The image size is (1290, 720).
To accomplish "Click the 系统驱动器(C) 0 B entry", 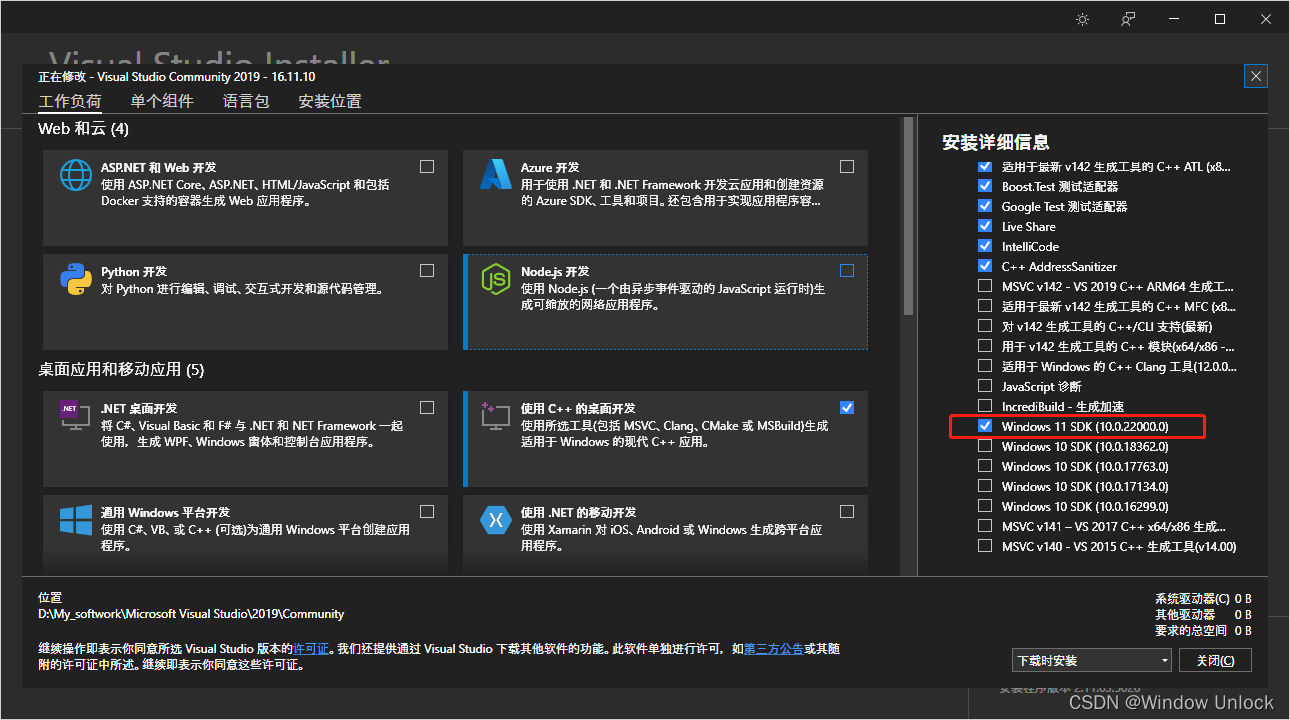I will (x=1203, y=598).
